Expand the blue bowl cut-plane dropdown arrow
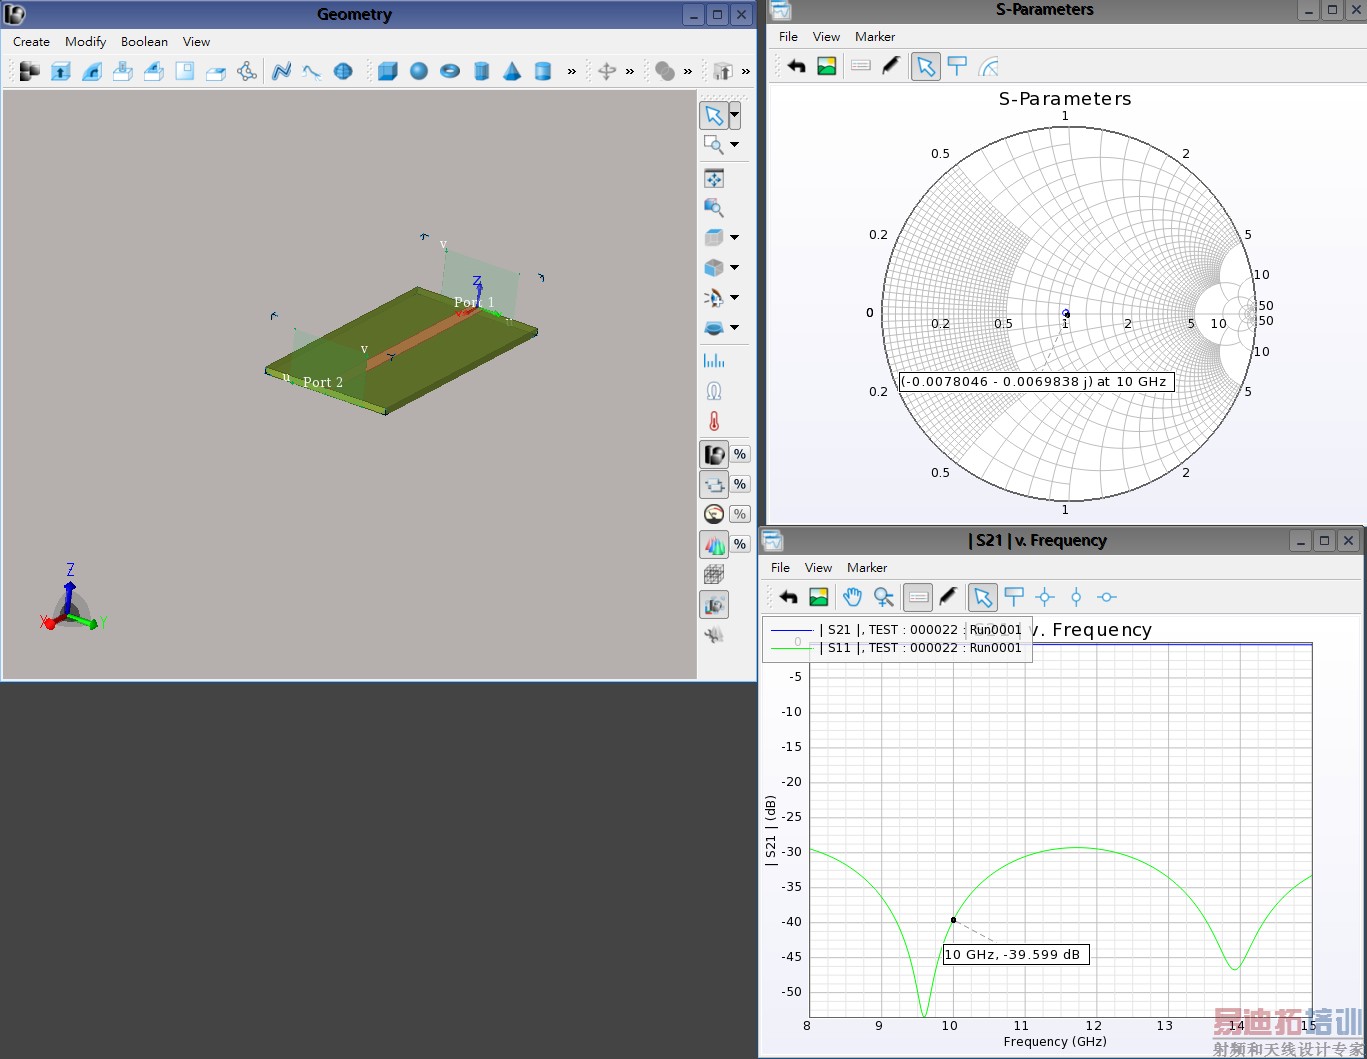 coord(735,328)
